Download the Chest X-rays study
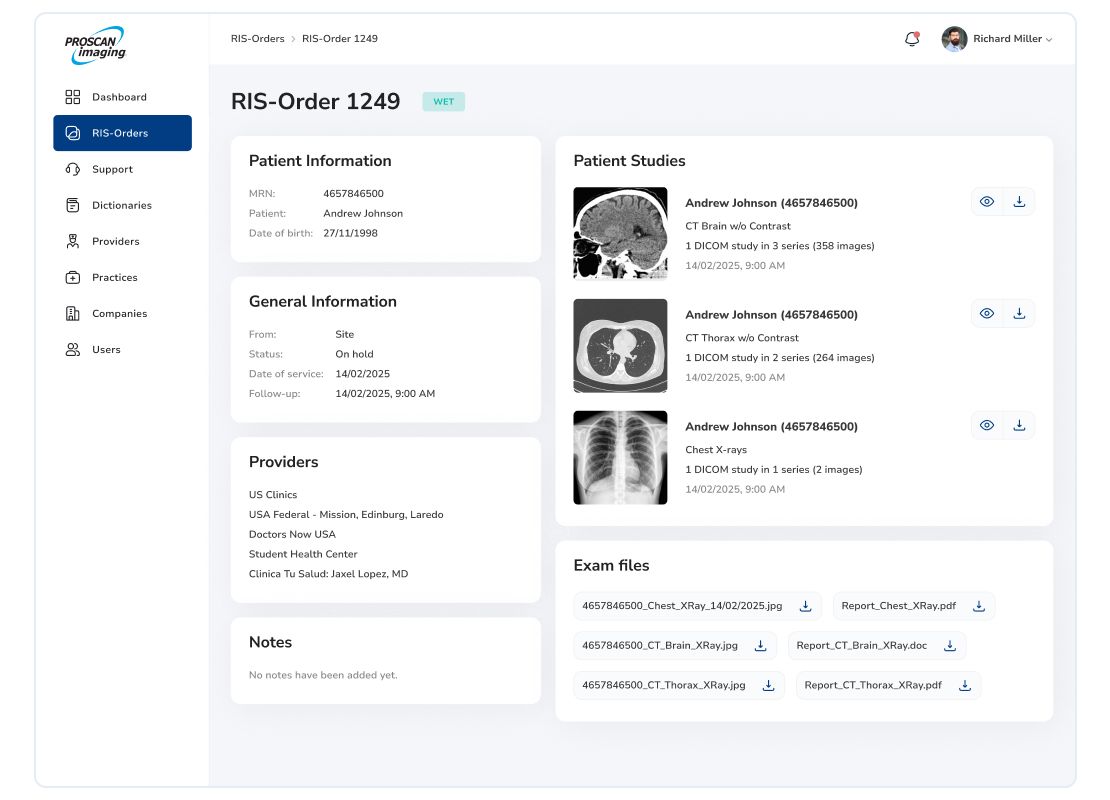 [x=1019, y=426]
